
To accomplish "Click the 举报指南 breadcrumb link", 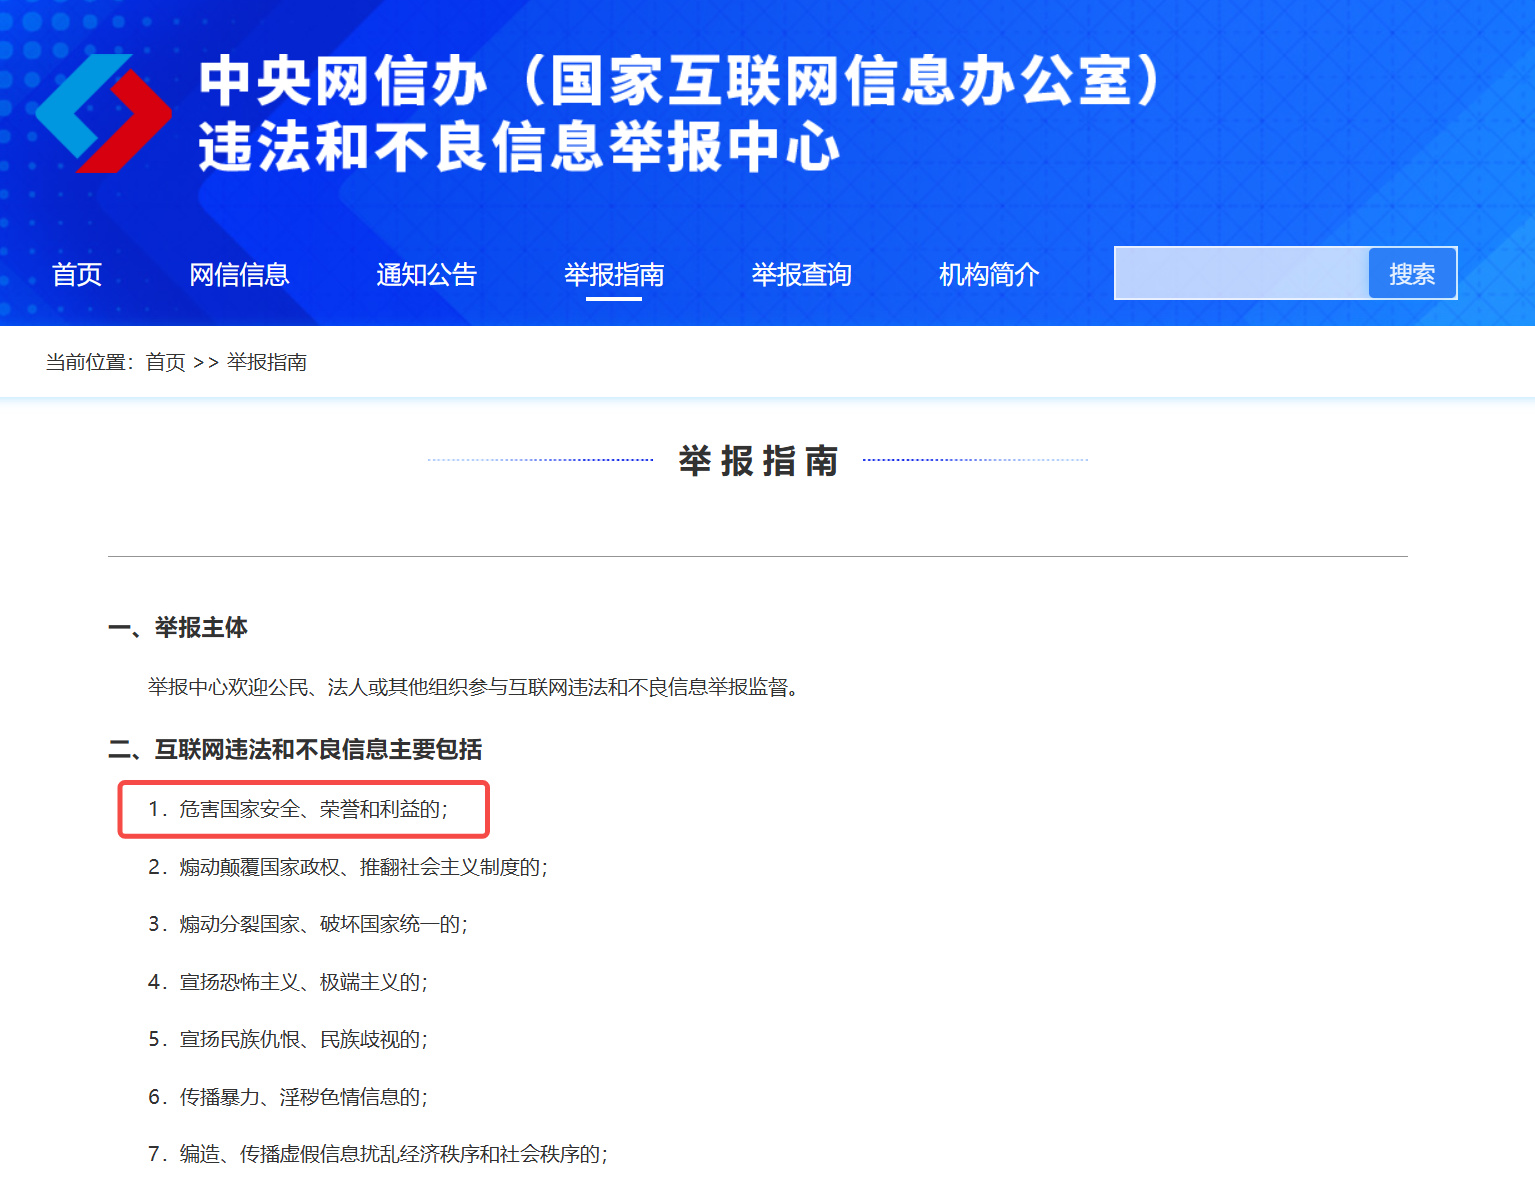I will click(x=267, y=362).
